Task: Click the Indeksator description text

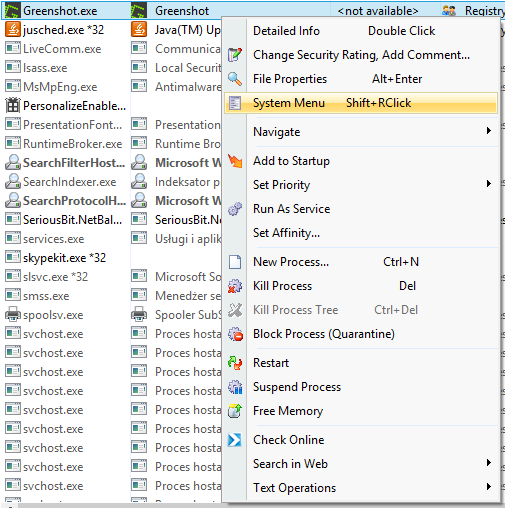Action: (187, 182)
